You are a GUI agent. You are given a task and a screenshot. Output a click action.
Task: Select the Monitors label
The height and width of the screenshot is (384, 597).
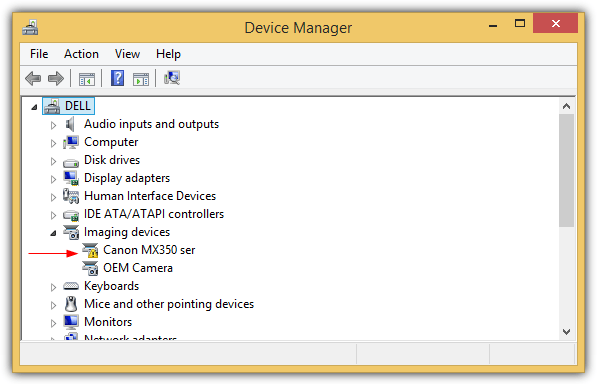[108, 322]
